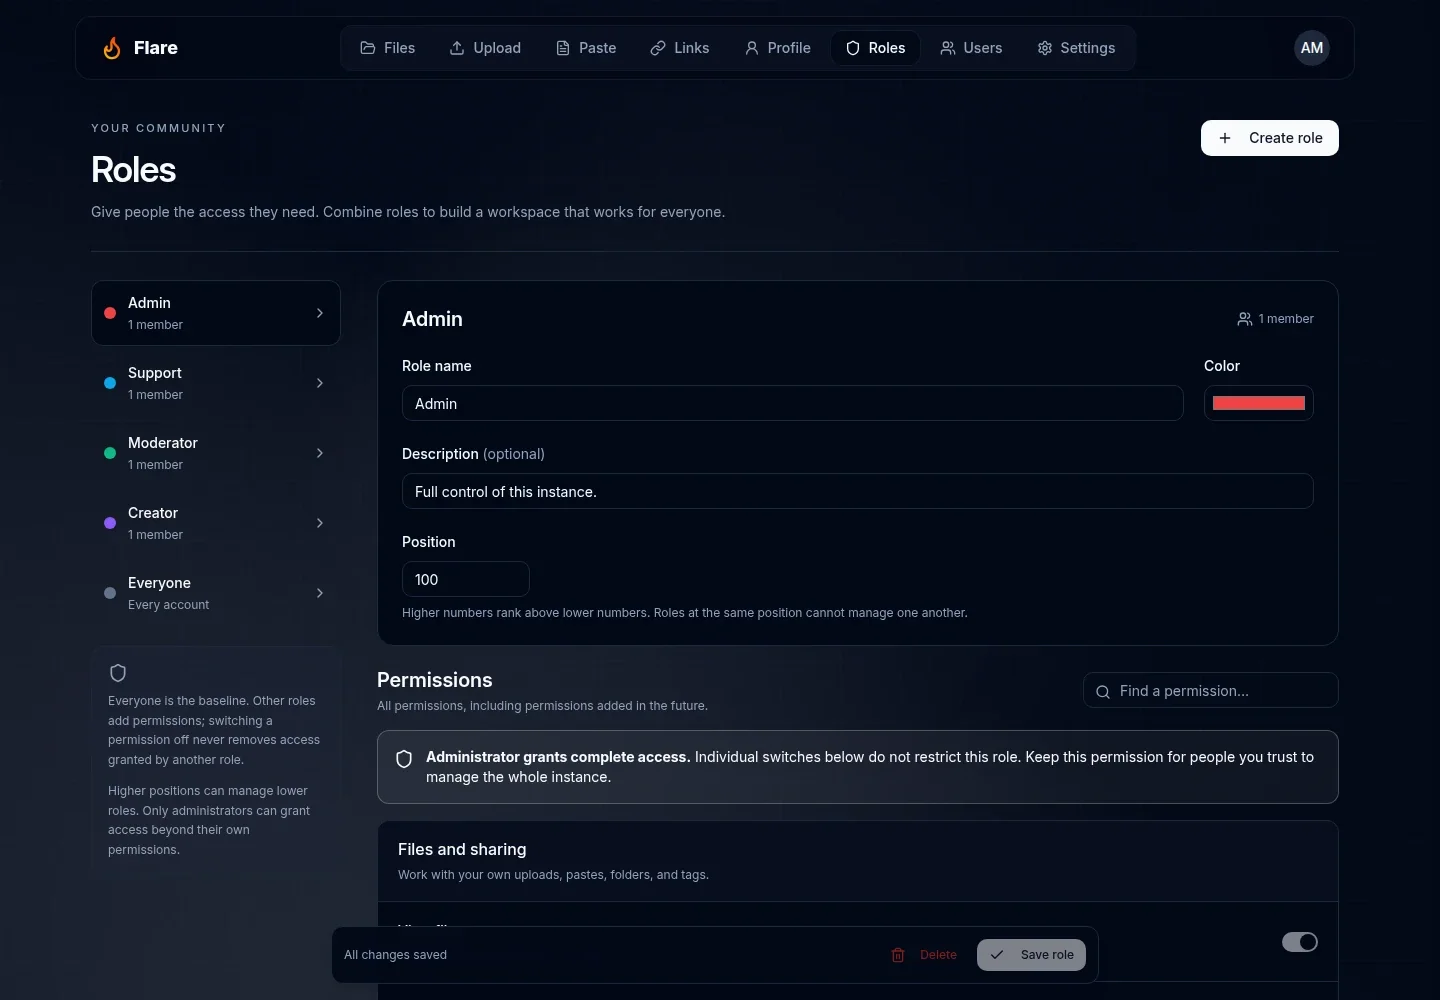Open the Users tab
The image size is (1440, 1000).
click(971, 48)
